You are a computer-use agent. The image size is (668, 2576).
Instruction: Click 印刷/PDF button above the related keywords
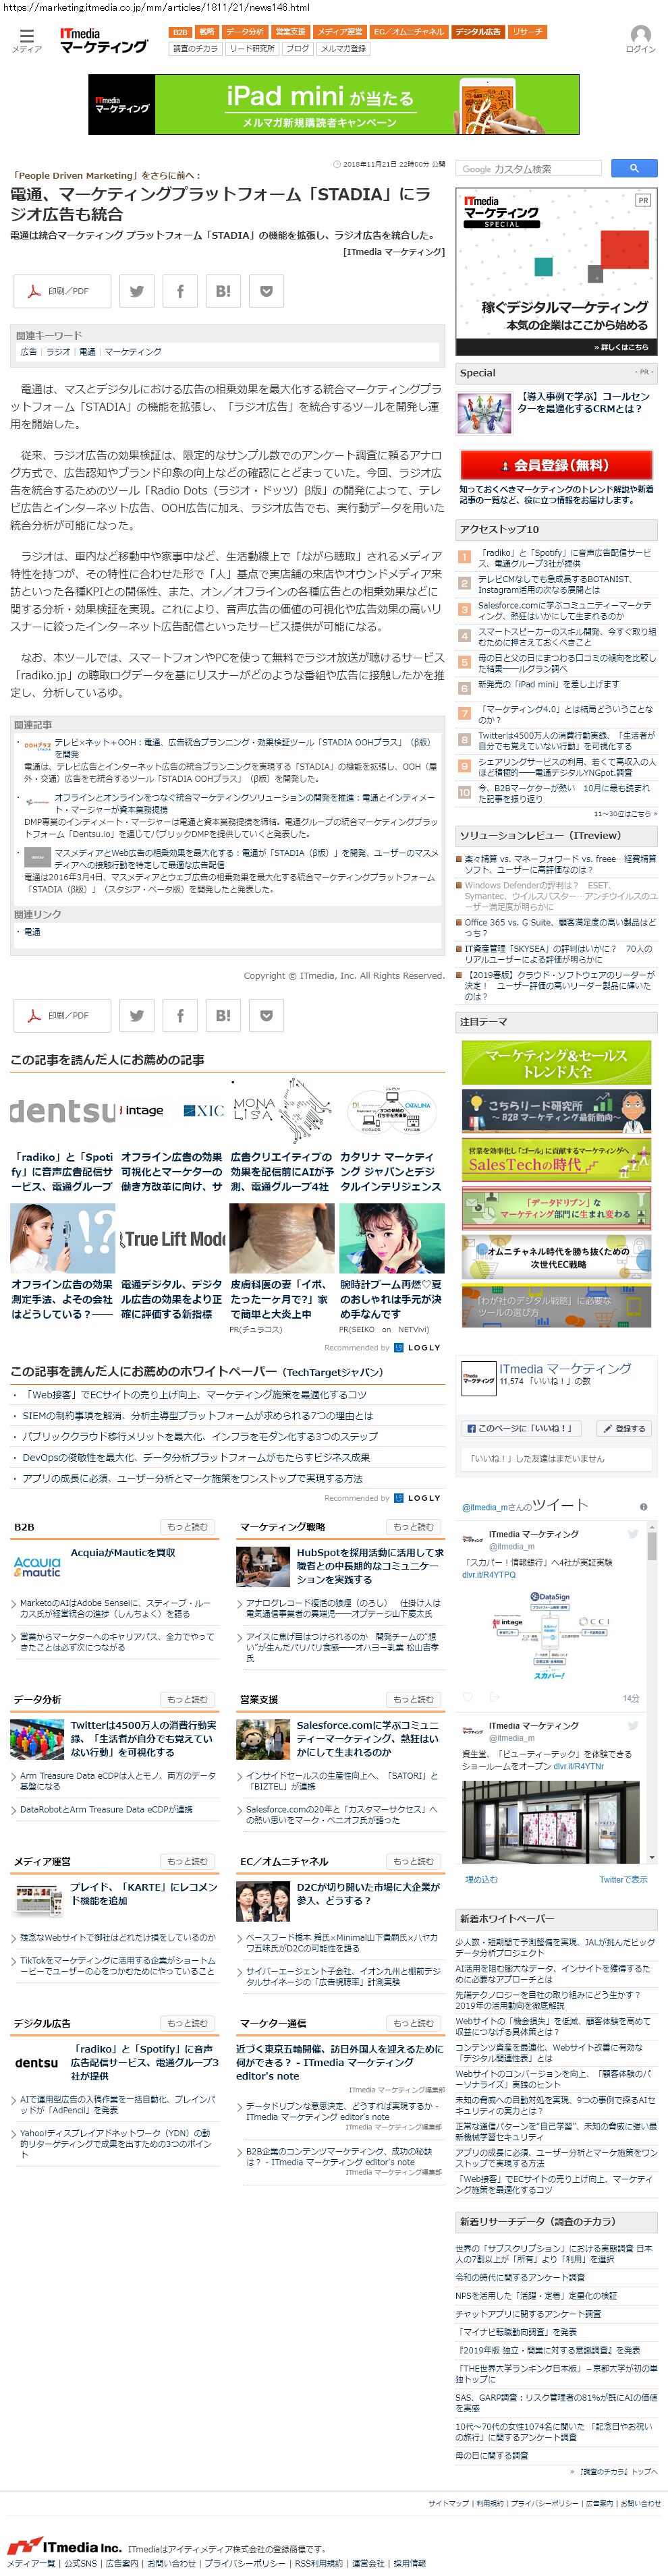point(61,291)
